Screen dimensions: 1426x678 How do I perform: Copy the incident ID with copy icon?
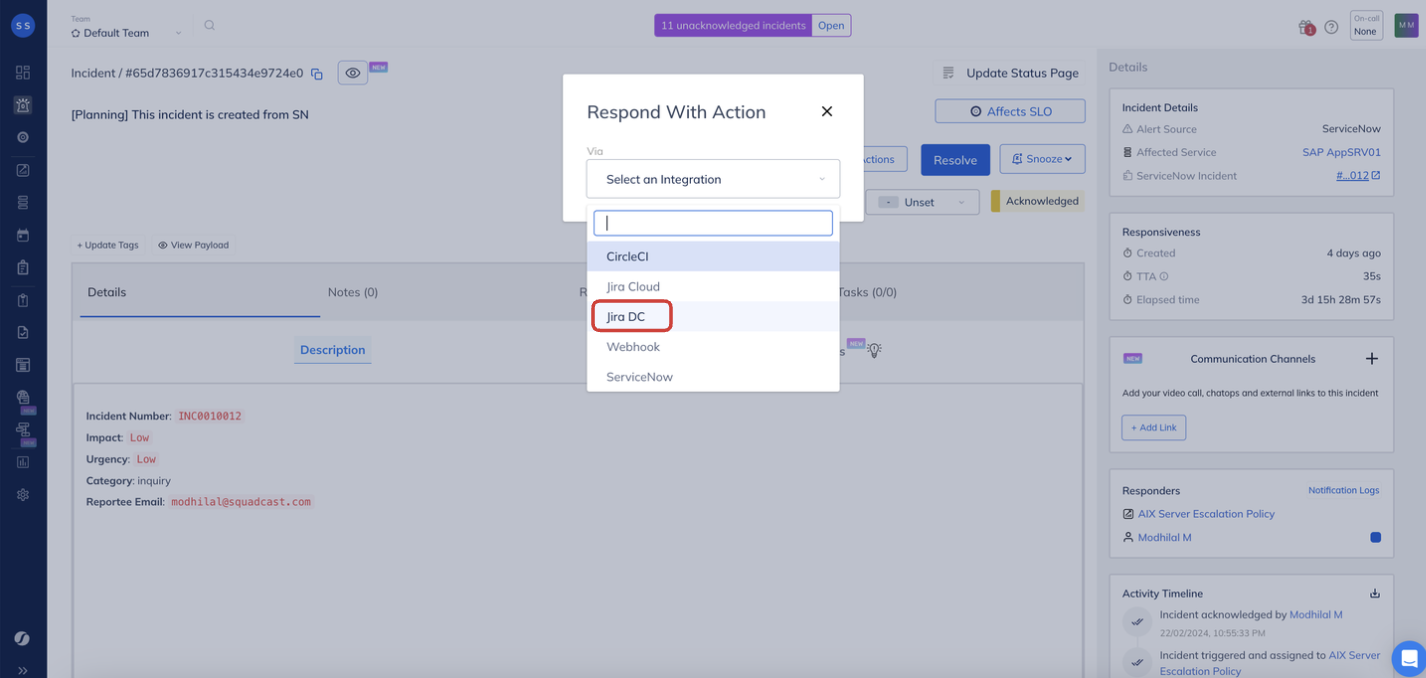click(x=317, y=74)
